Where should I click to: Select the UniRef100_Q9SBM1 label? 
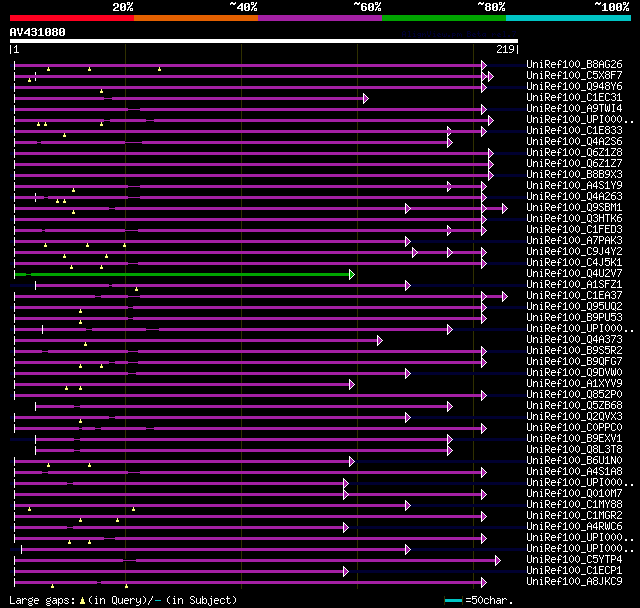pyautogui.click(x=574, y=208)
